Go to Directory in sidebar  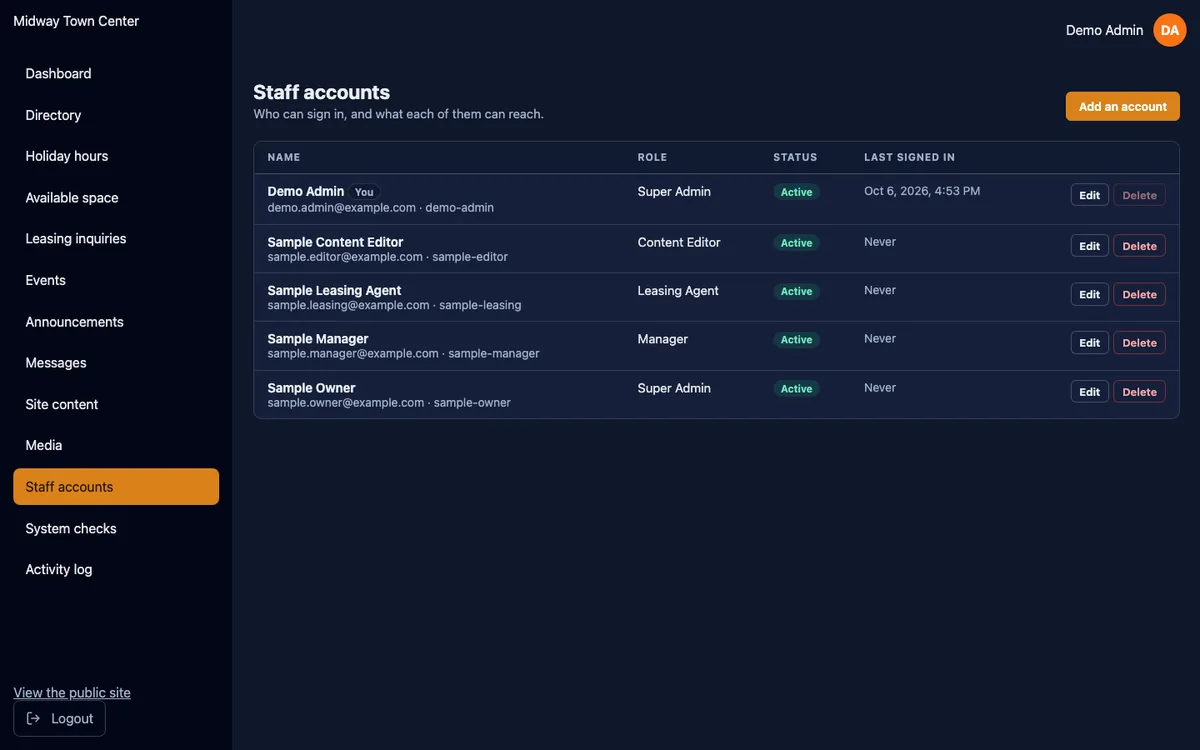coord(116,115)
